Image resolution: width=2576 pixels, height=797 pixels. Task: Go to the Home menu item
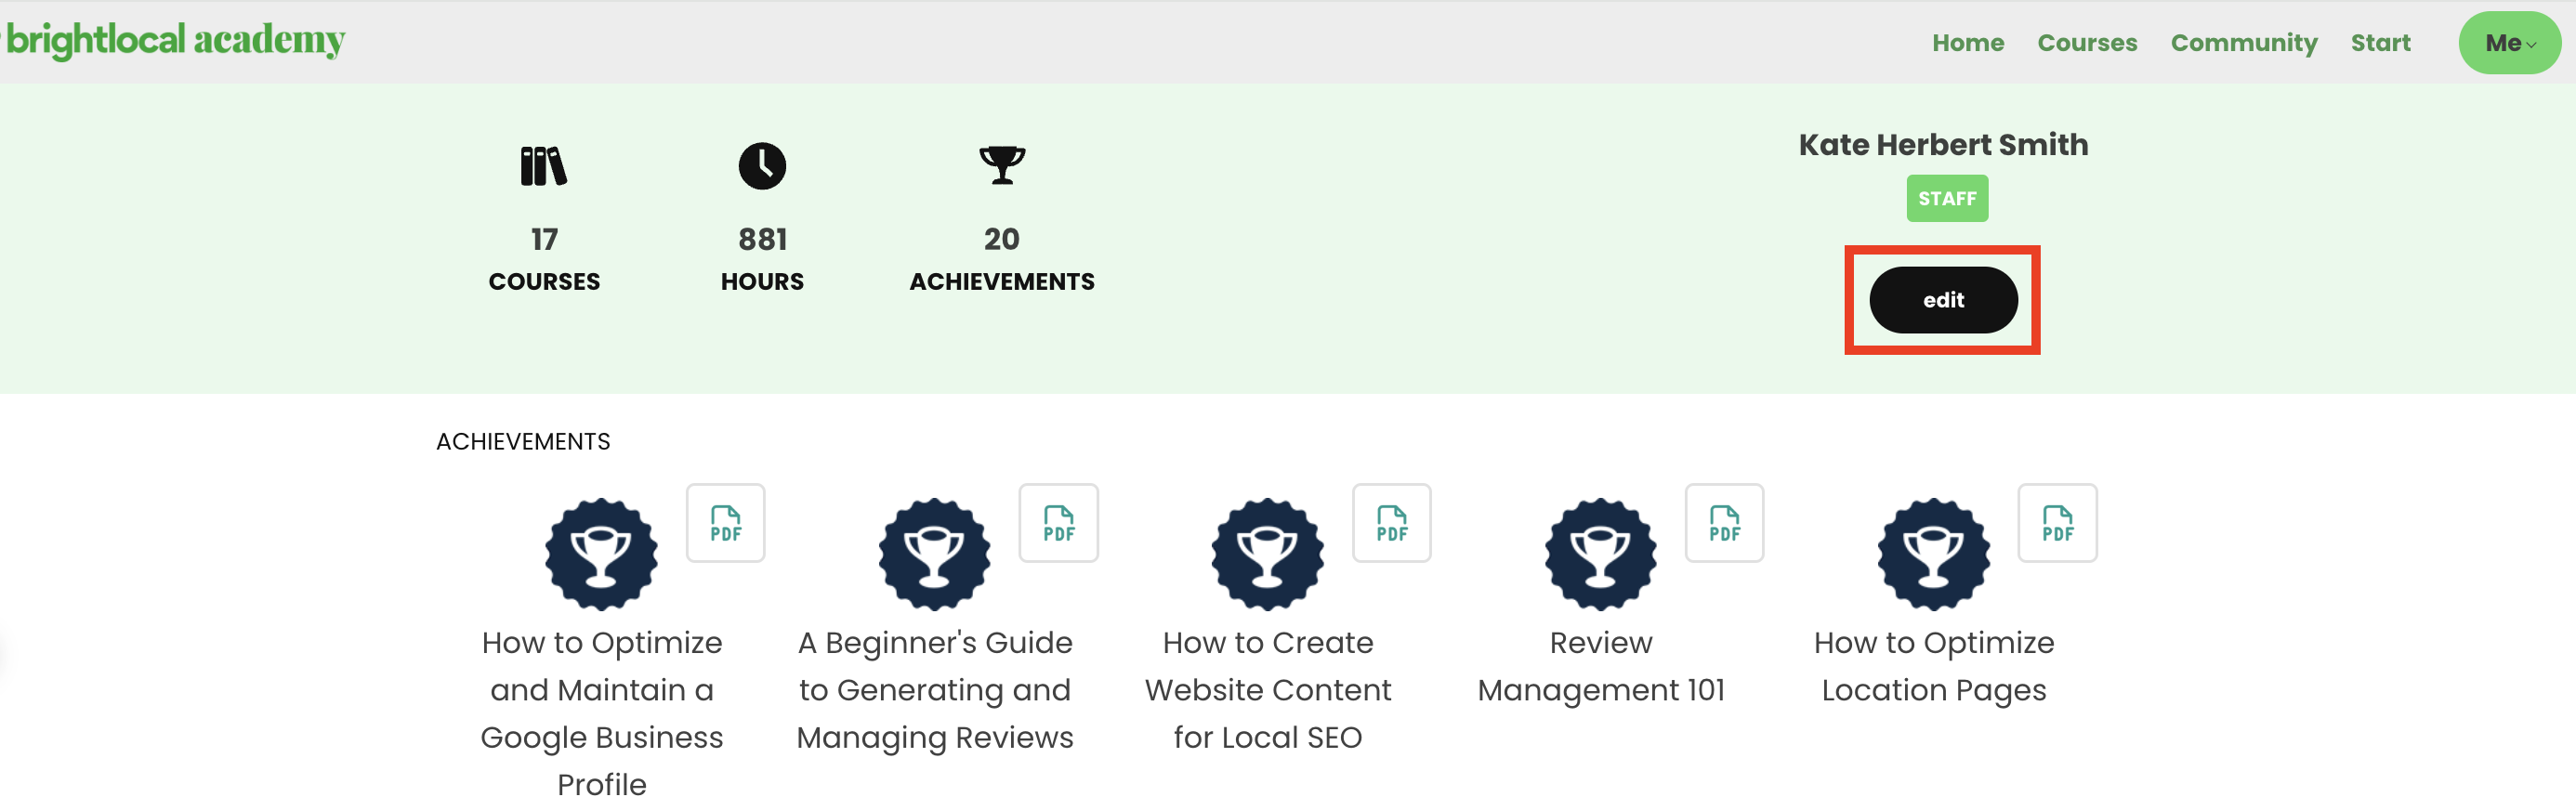(x=1968, y=43)
